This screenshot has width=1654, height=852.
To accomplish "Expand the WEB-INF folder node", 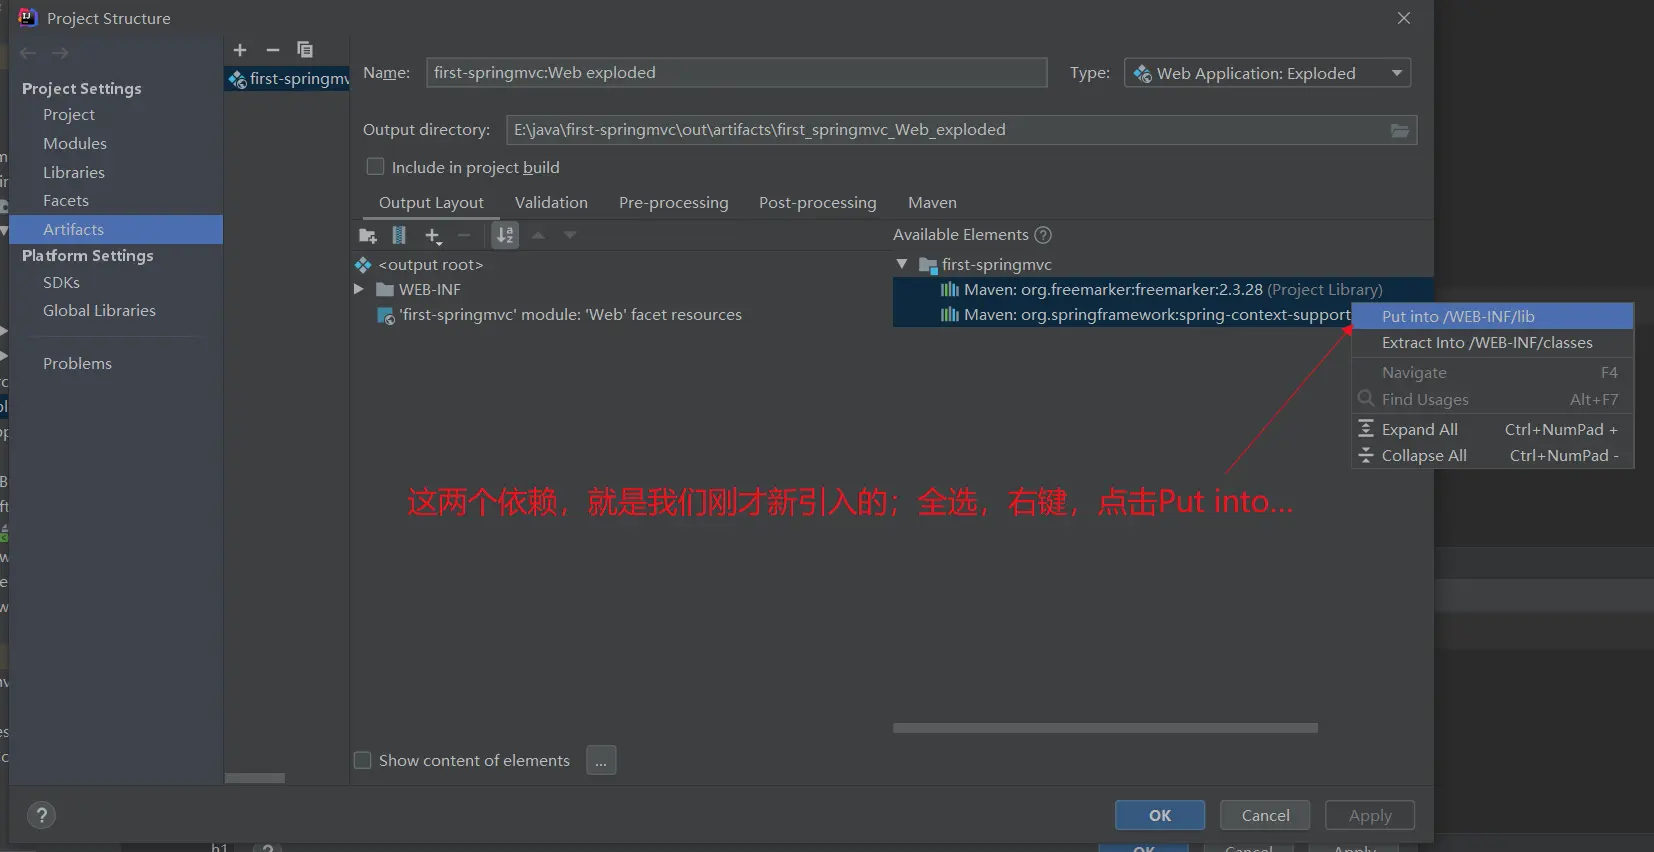I will (x=359, y=289).
